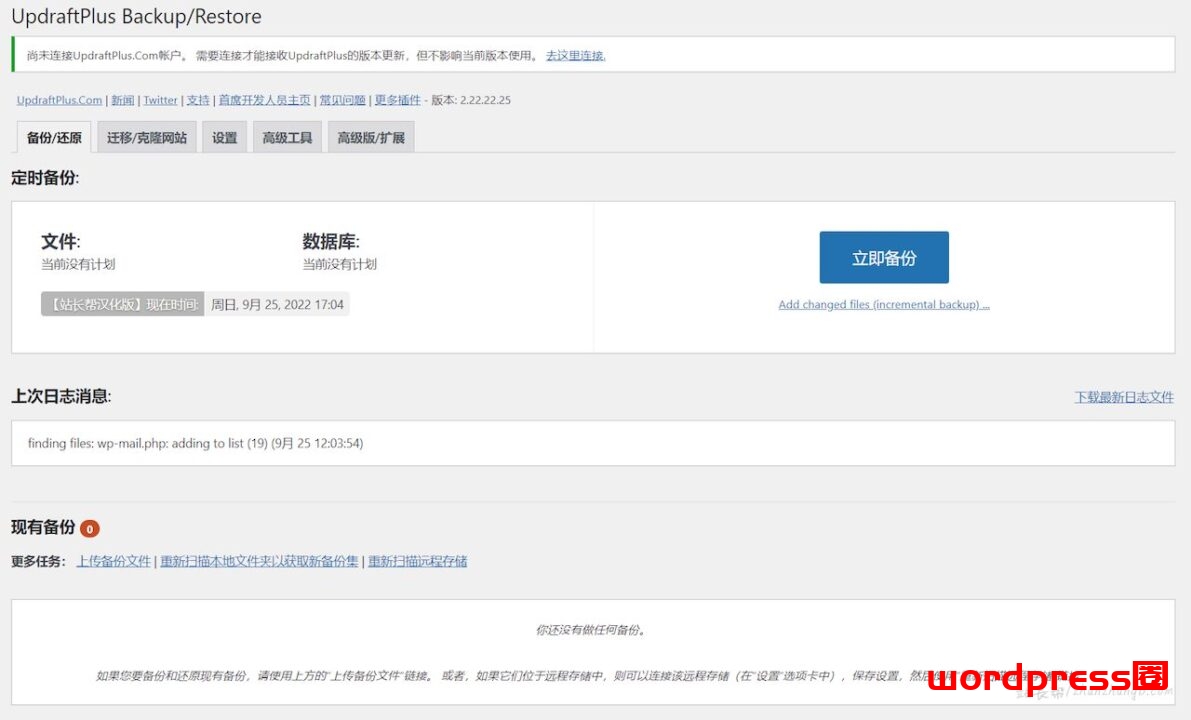Click the 支持 support link
The height and width of the screenshot is (720, 1191).
[197, 100]
